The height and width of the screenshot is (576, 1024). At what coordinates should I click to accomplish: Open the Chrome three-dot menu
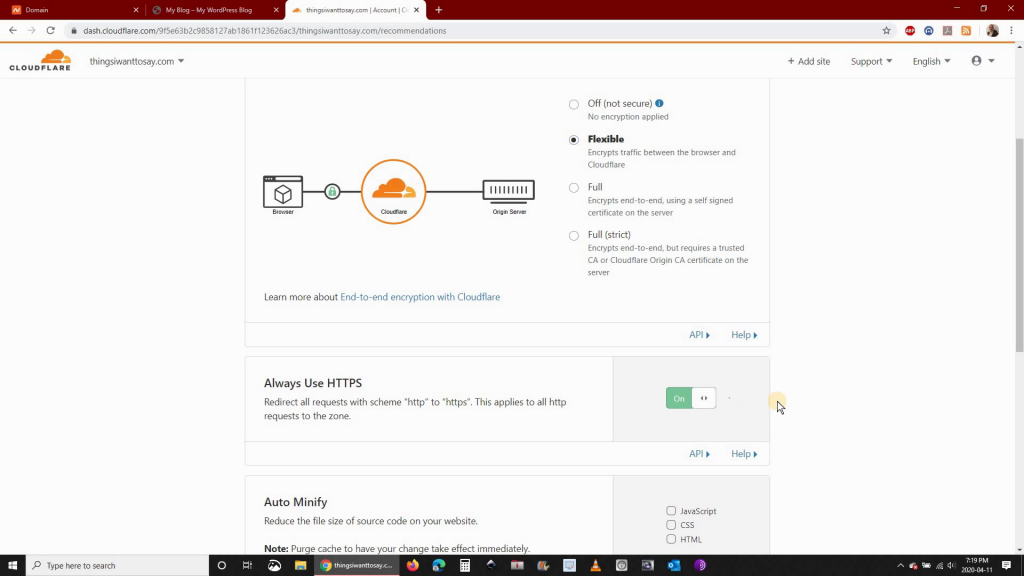click(1012, 31)
